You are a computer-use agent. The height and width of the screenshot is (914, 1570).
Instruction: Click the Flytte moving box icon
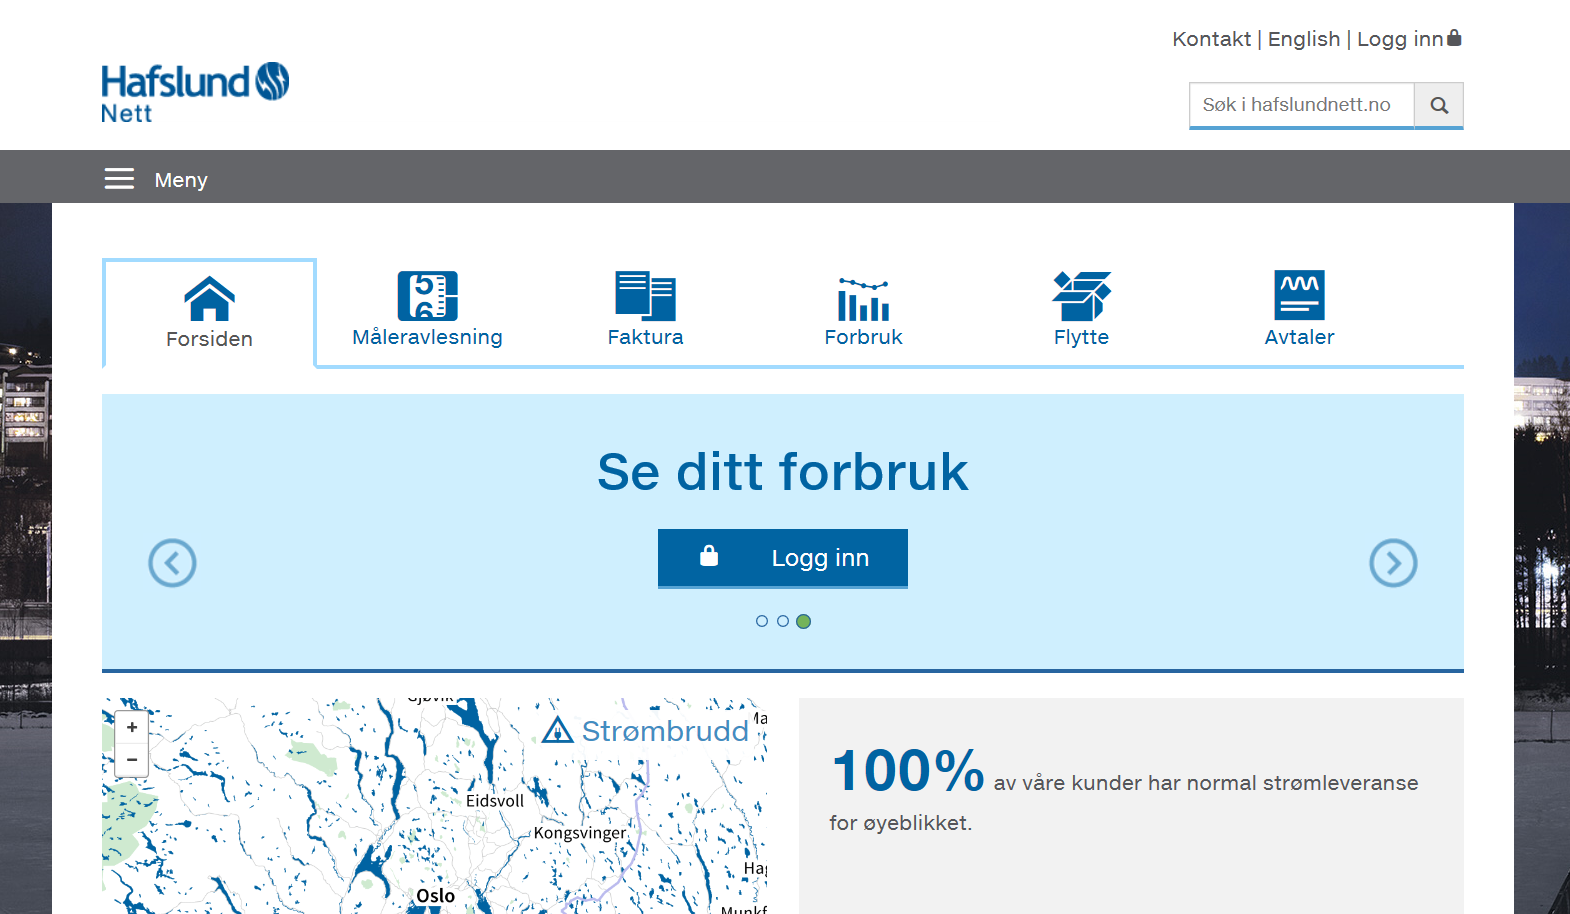pyautogui.click(x=1081, y=296)
